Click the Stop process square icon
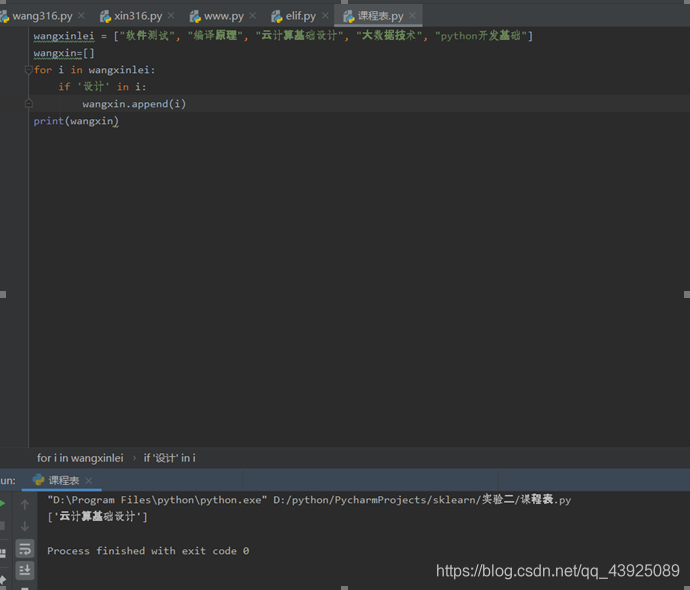This screenshot has width=690, height=590. click(2, 526)
